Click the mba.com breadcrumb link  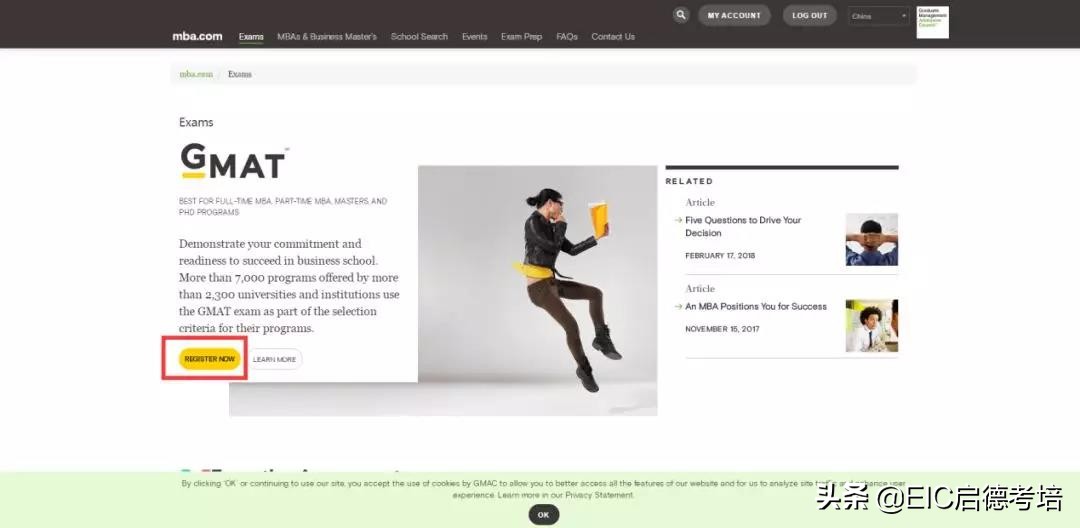click(196, 74)
